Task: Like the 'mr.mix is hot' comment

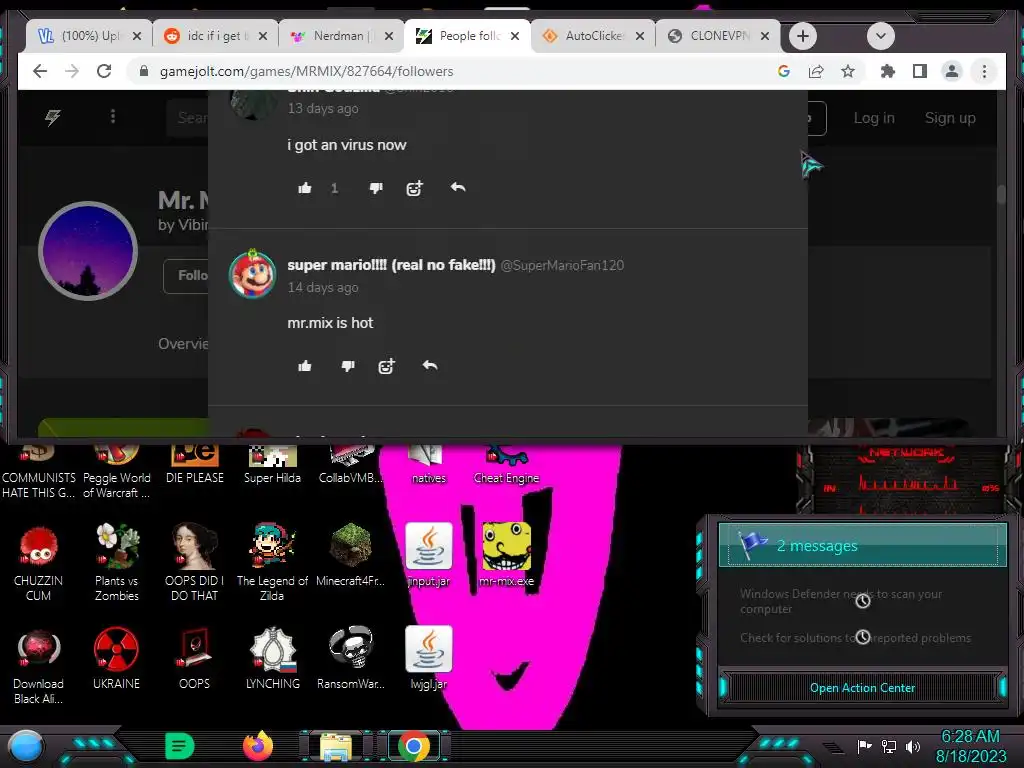Action: pos(305,366)
